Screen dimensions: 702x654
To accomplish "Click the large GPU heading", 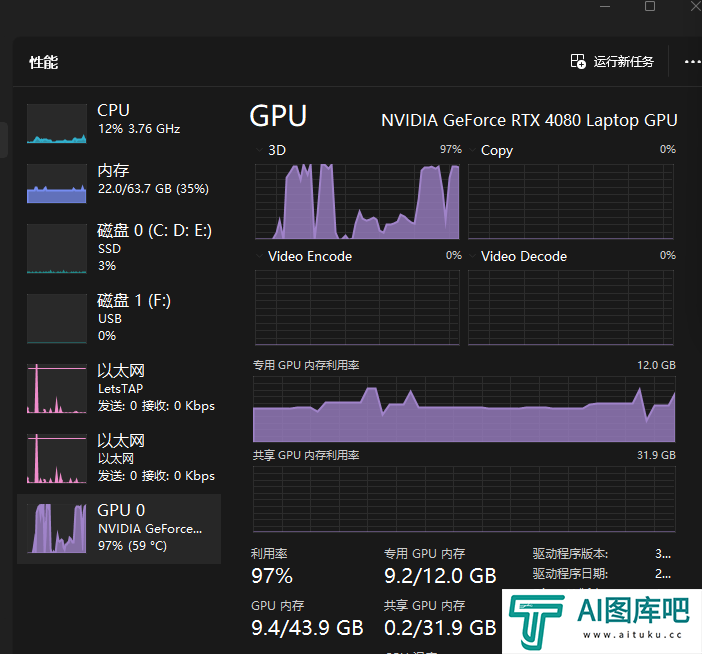I will (278, 116).
